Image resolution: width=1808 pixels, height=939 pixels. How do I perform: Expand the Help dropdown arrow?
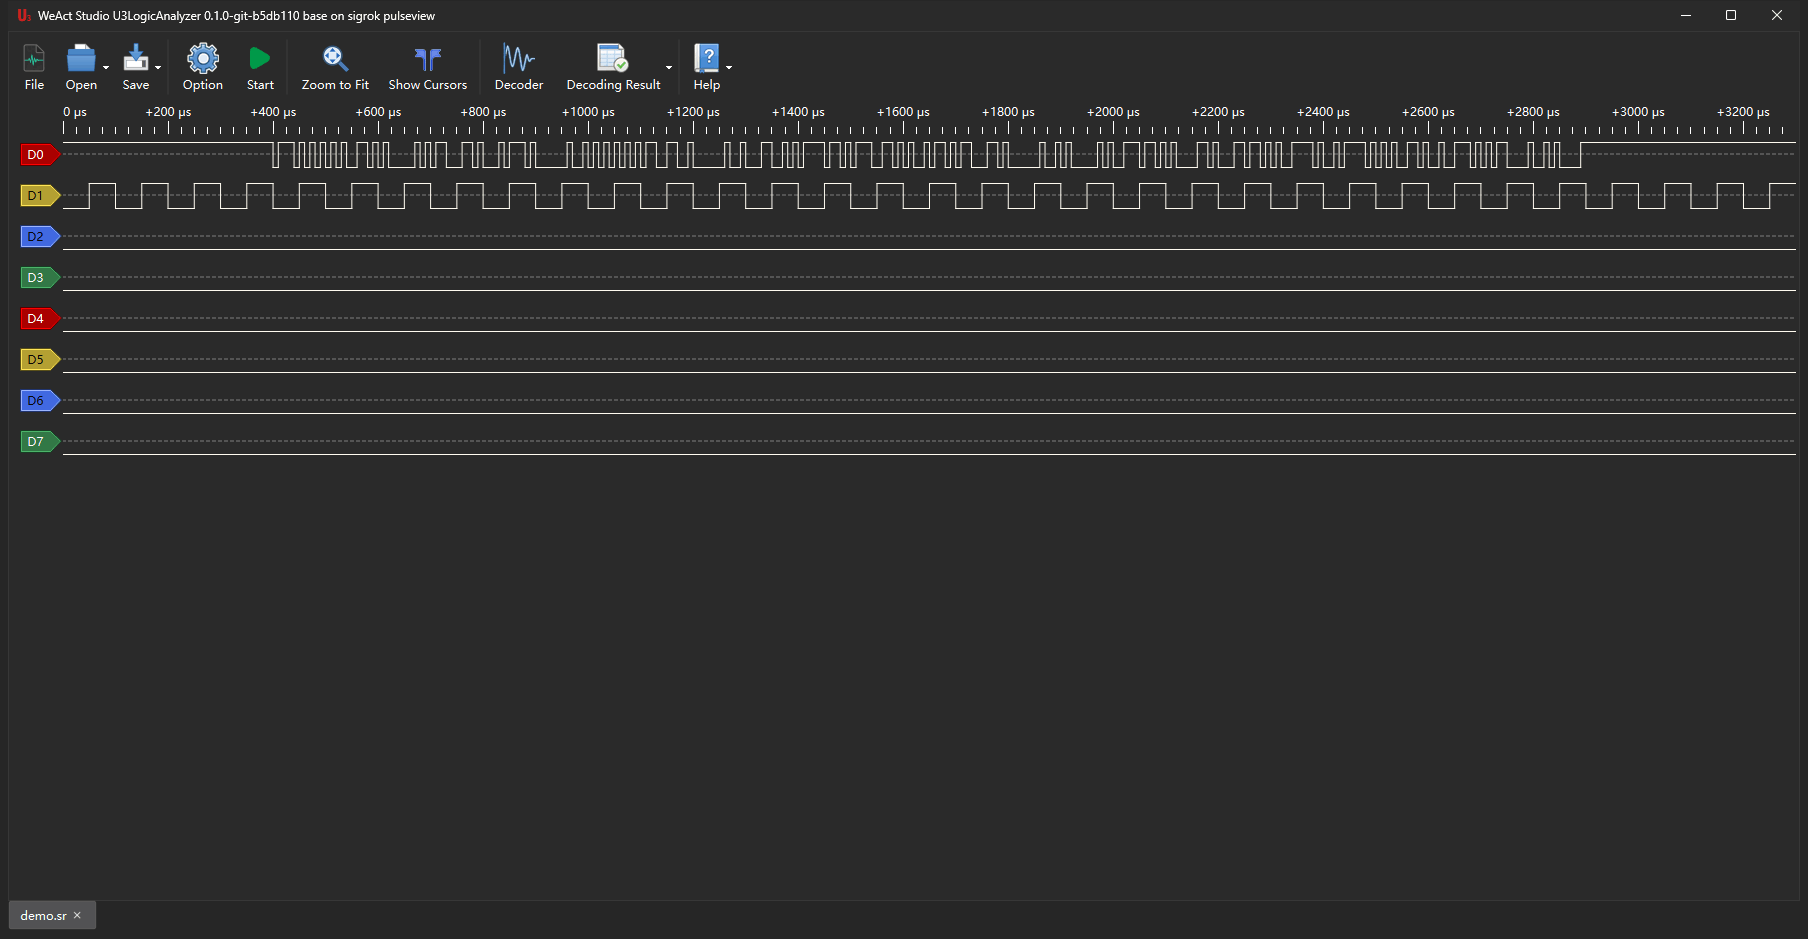coord(729,68)
